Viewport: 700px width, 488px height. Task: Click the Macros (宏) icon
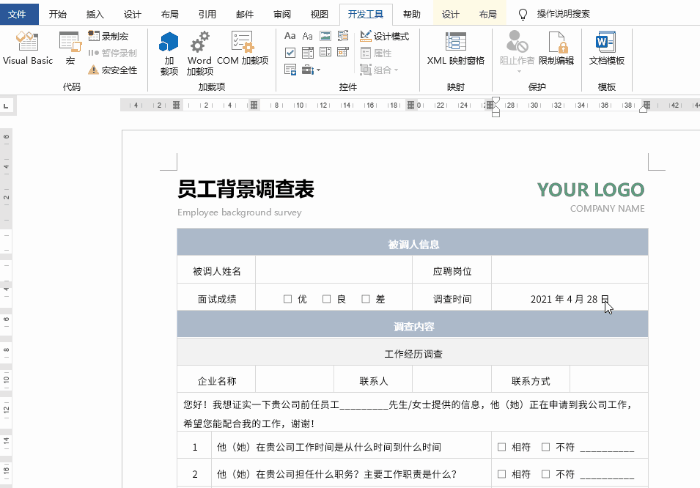(x=70, y=48)
